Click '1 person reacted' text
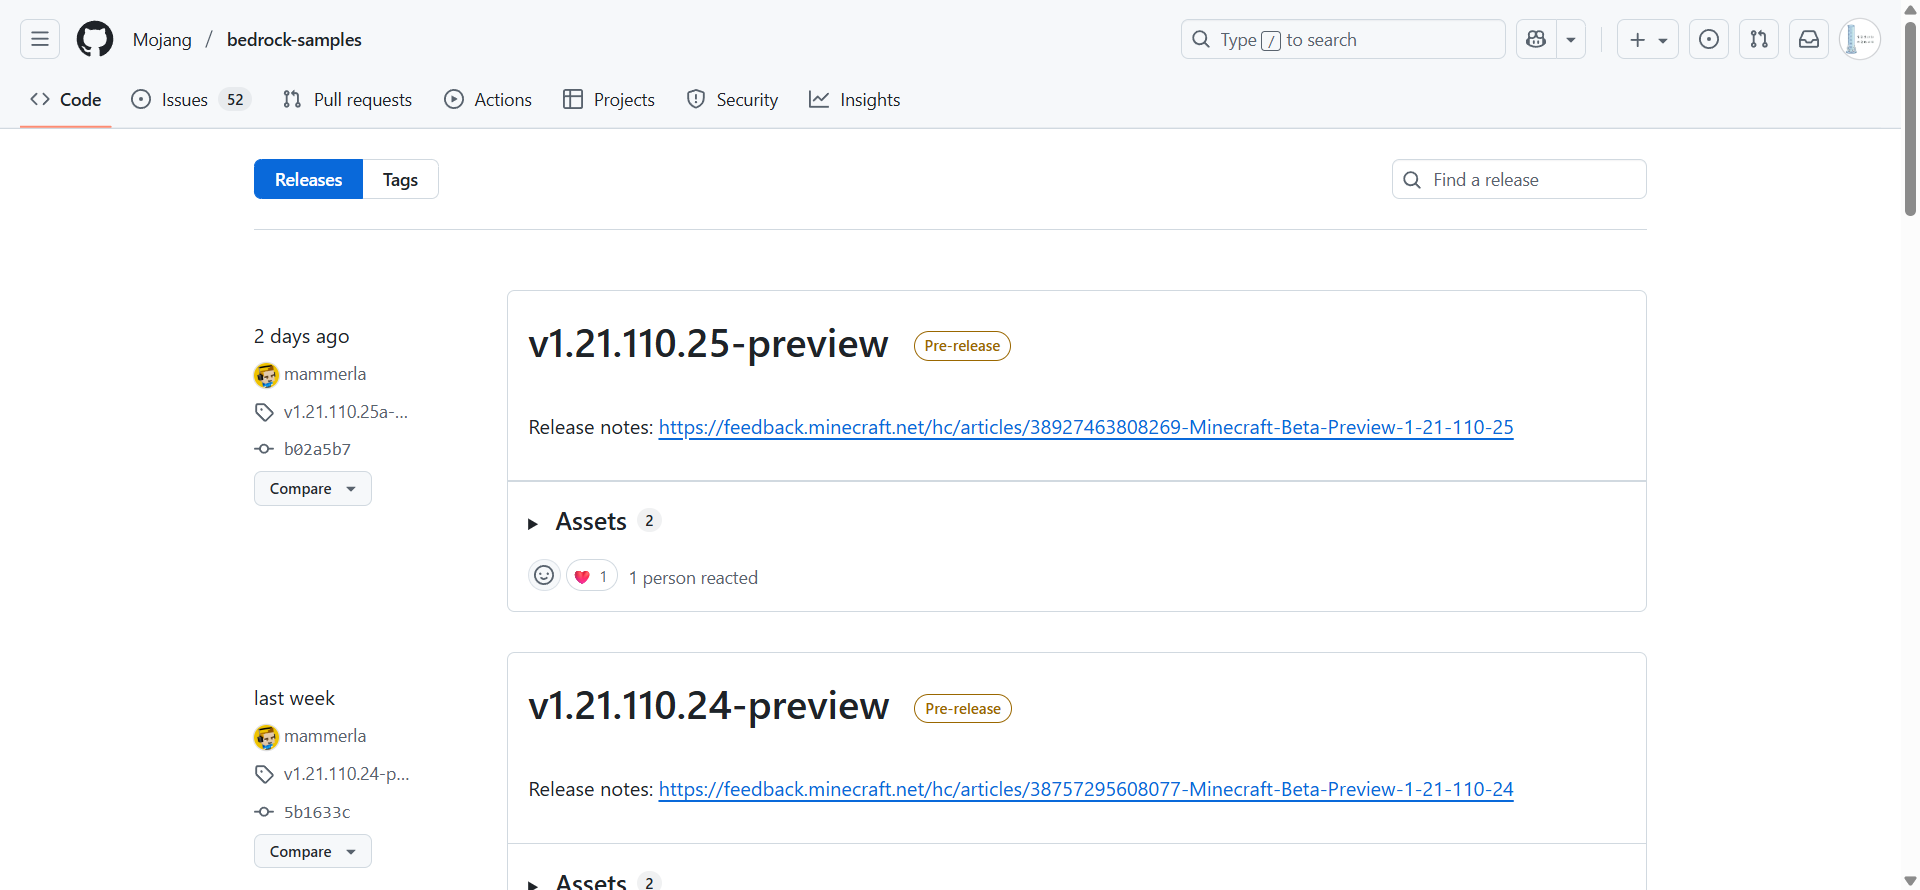Image resolution: width=1920 pixels, height=890 pixels. coord(693,578)
